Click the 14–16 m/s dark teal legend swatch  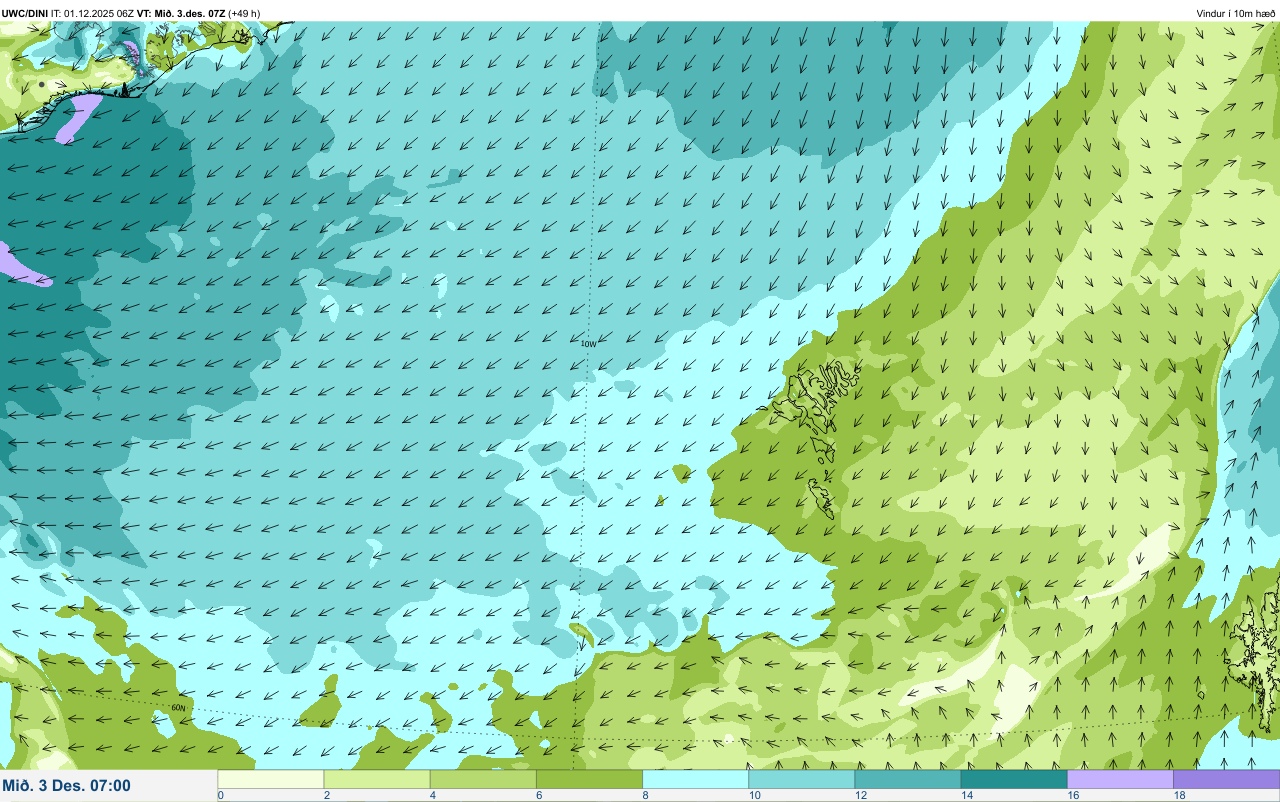[1013, 779]
